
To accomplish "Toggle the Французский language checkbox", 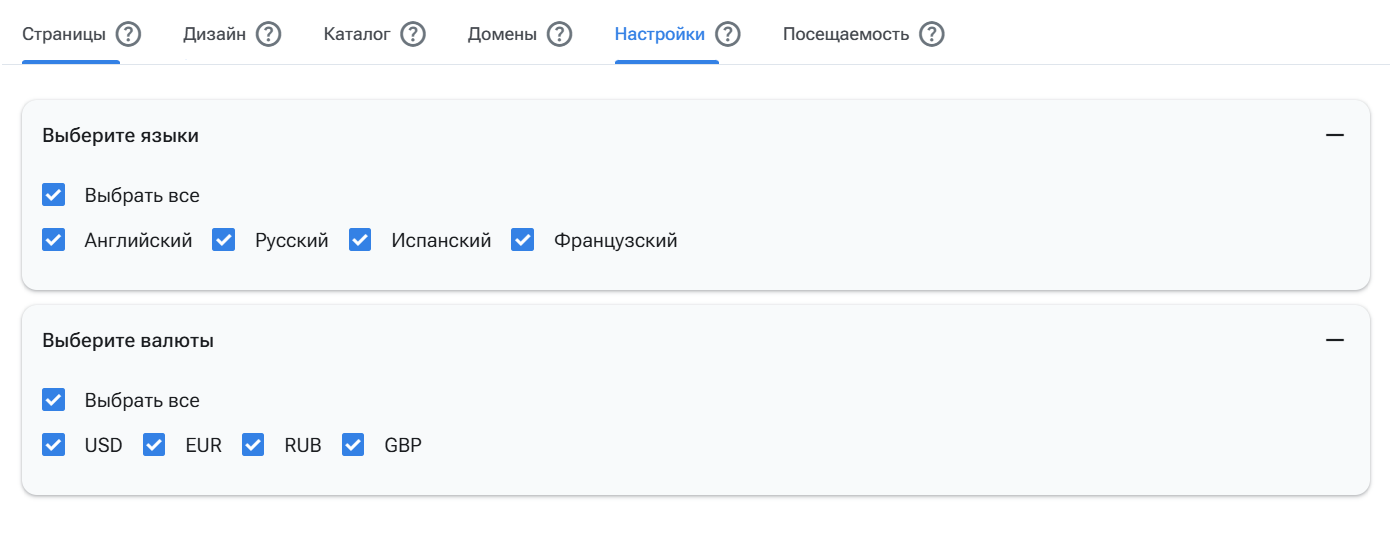I will pyautogui.click(x=523, y=240).
